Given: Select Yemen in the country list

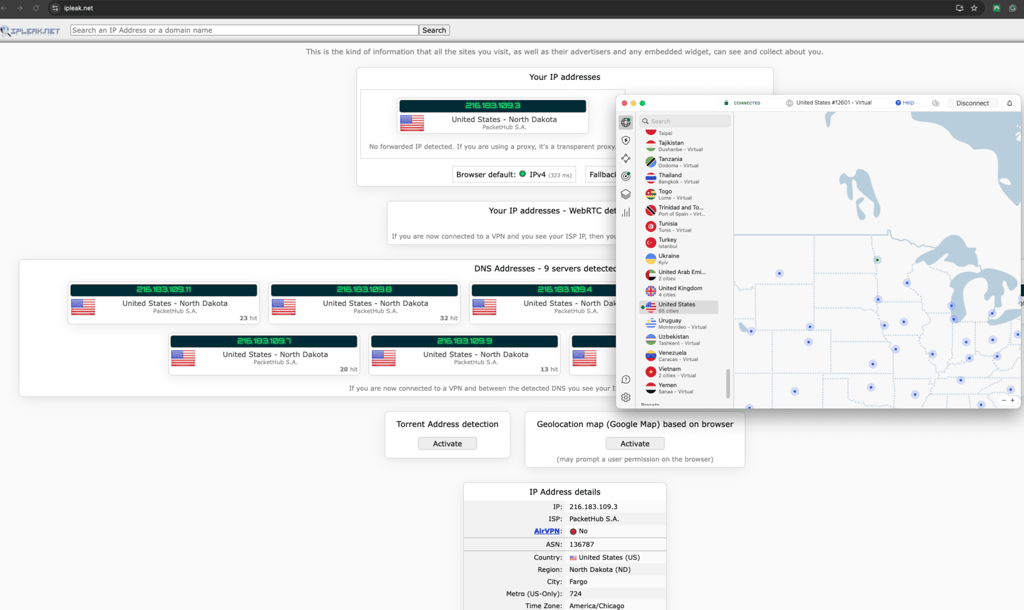Looking at the screenshot, I should pos(679,388).
